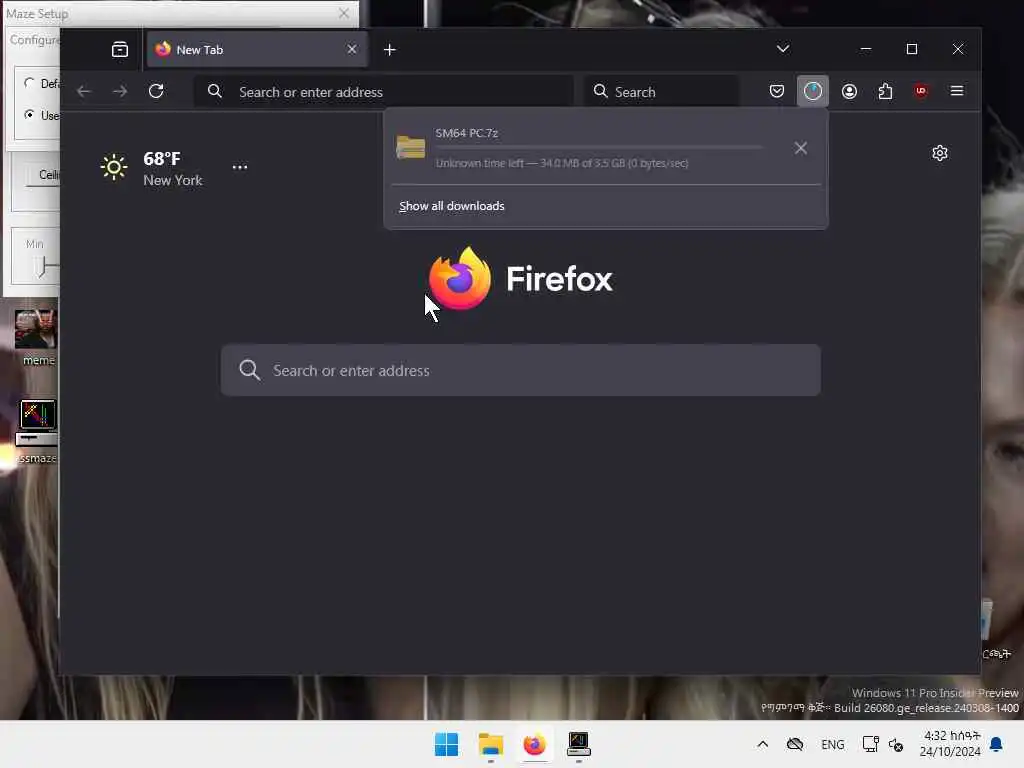Click the maze screensaver taskbar icon

pos(579,744)
